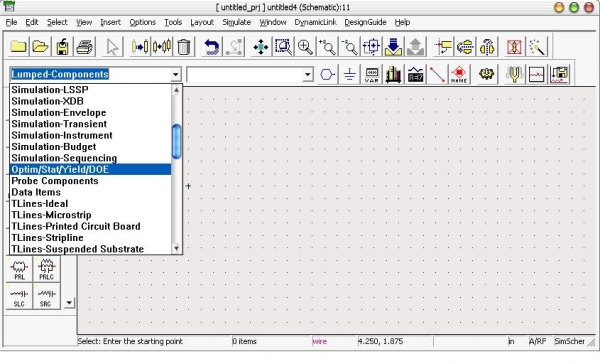Image resolution: width=600 pixels, height=364 pixels.
Task: Click the print icon in toolbar
Action: [85, 47]
